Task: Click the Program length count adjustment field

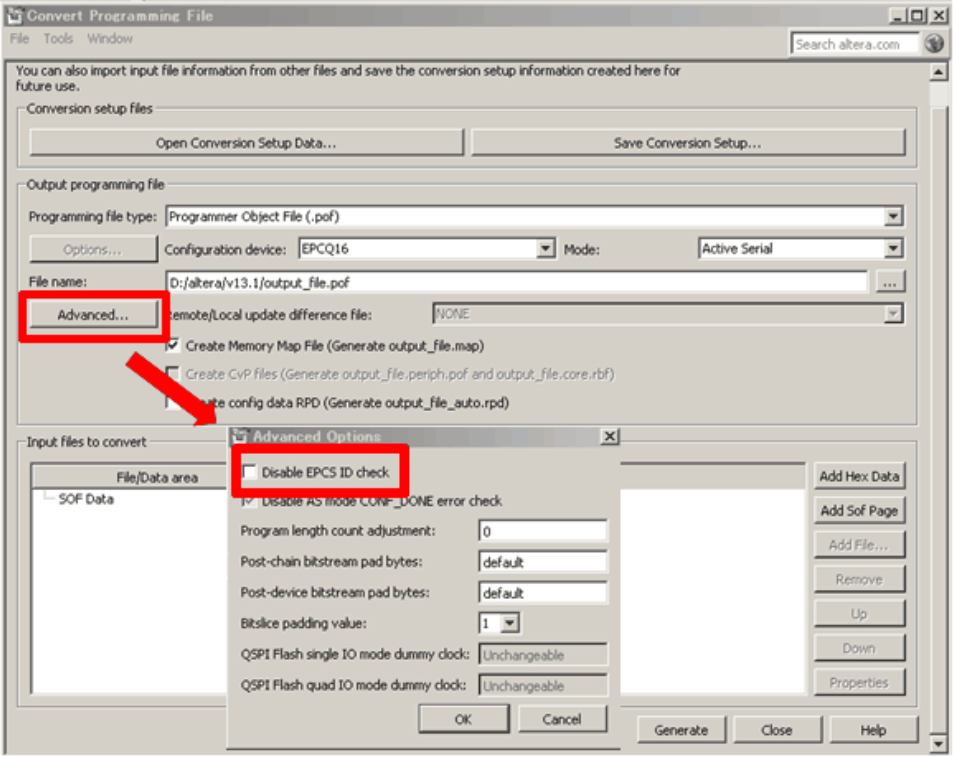Action: click(542, 531)
